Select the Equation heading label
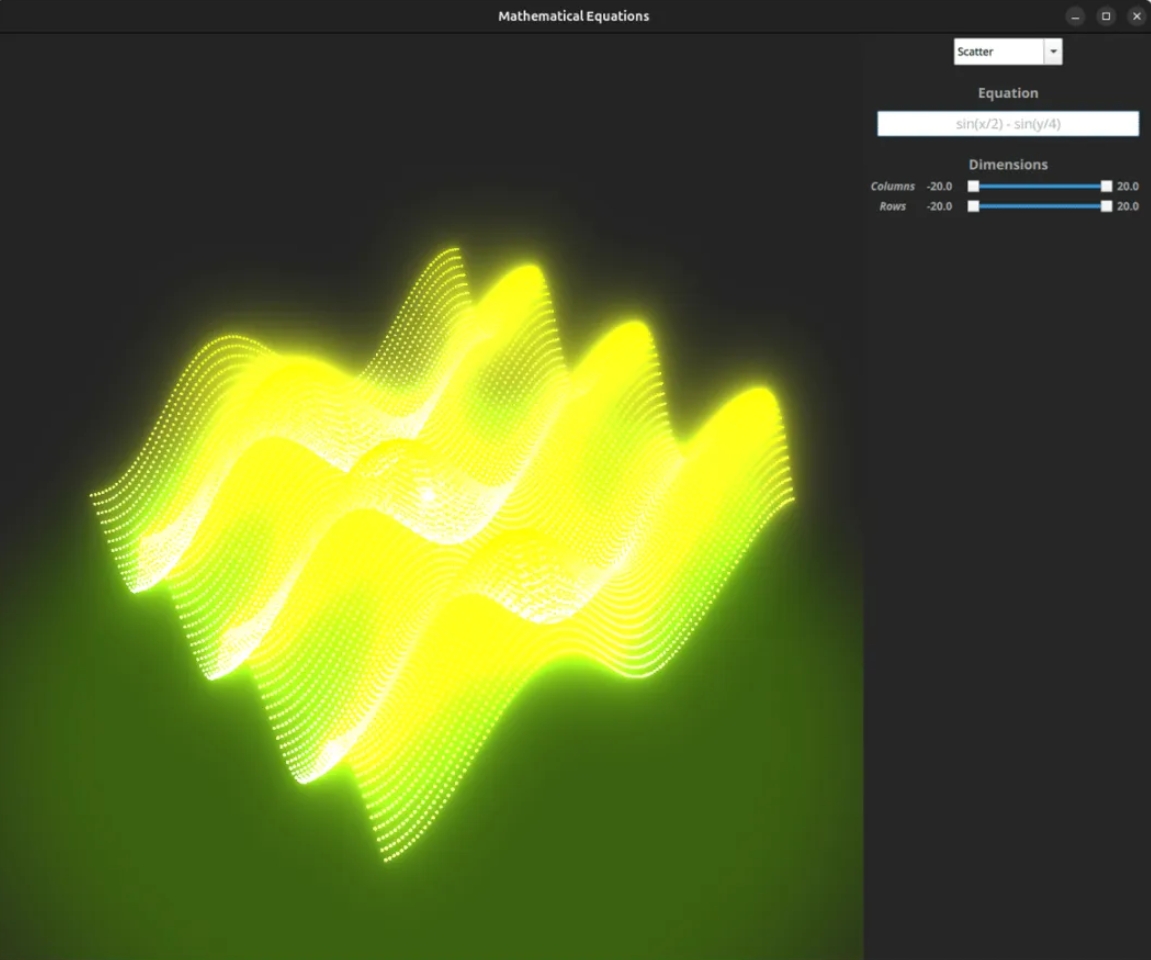This screenshot has height=960, width=1151. [x=1007, y=93]
